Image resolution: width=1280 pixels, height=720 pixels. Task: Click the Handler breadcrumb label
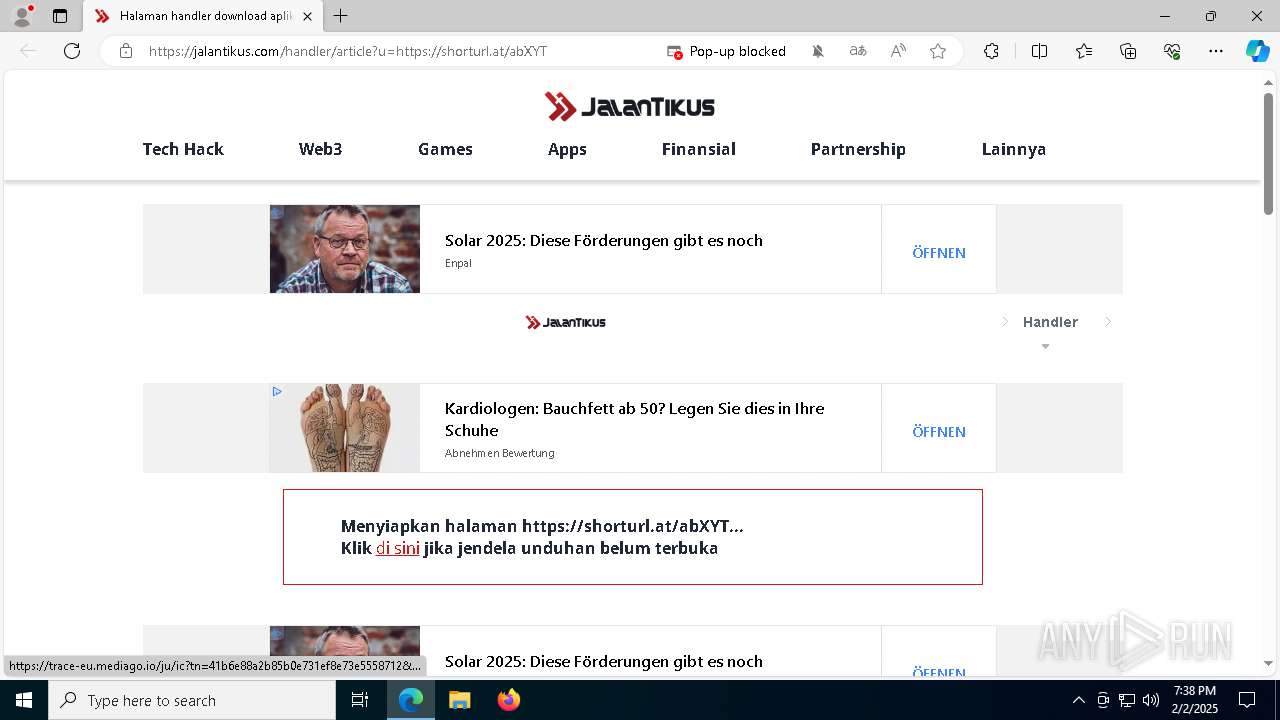1050,322
